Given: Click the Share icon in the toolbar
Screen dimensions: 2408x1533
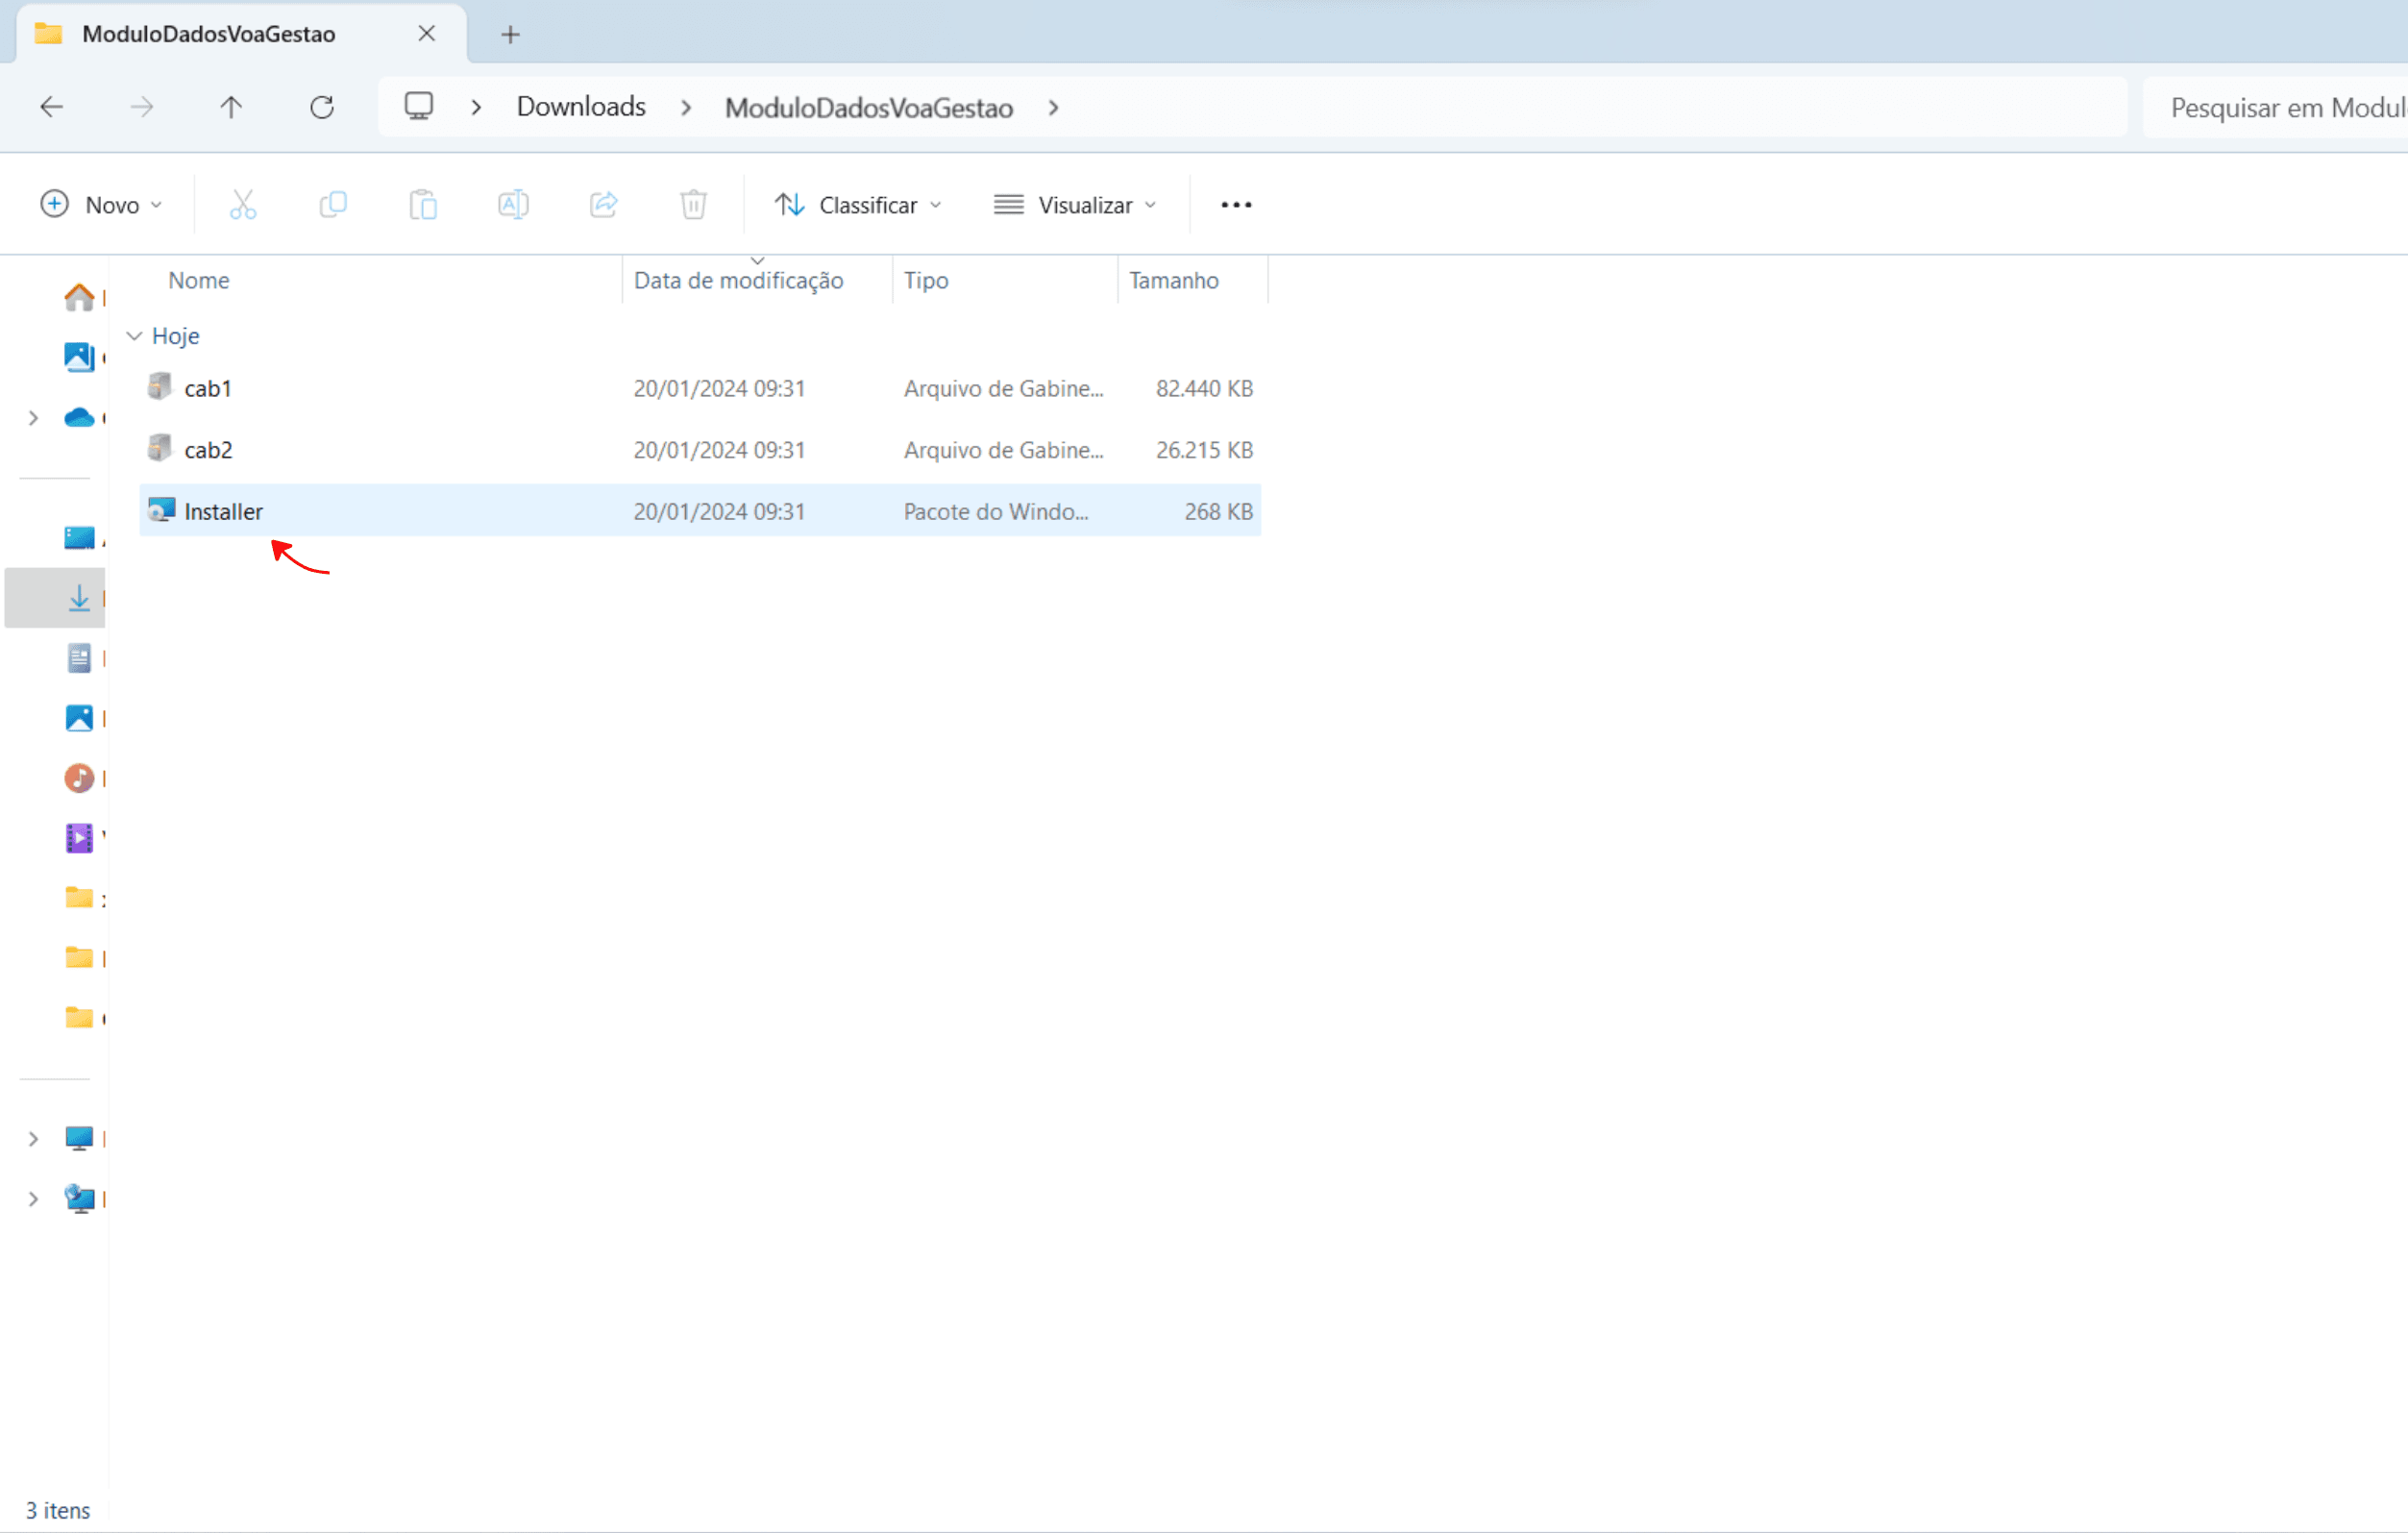Looking at the screenshot, I should (604, 205).
